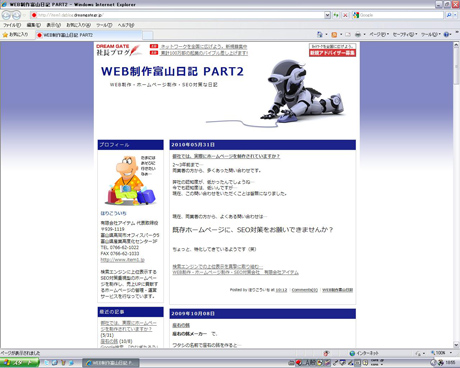Click the vertical scrollbar down arrow

tap(456, 345)
